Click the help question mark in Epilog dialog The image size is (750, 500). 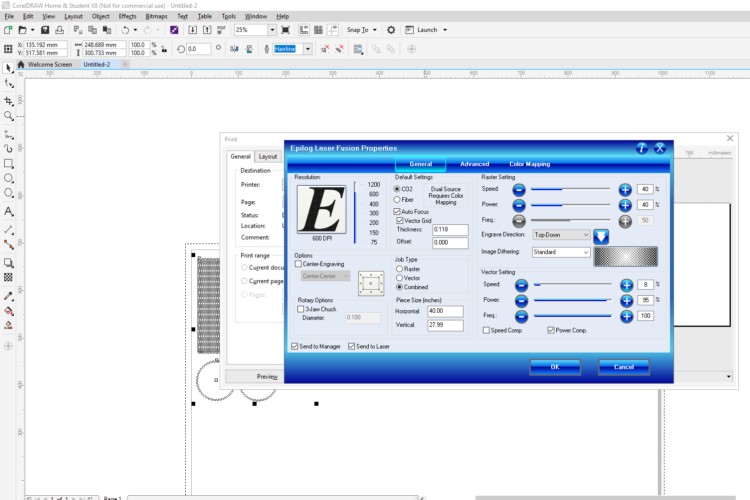pos(642,148)
